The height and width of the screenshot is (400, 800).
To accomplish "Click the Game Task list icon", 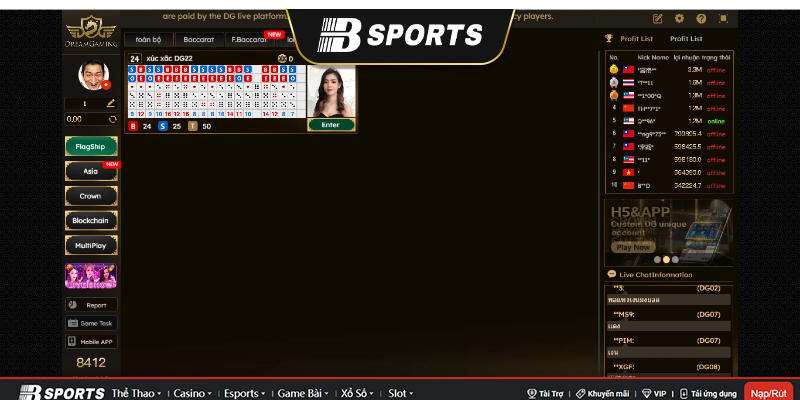I will tap(72, 323).
